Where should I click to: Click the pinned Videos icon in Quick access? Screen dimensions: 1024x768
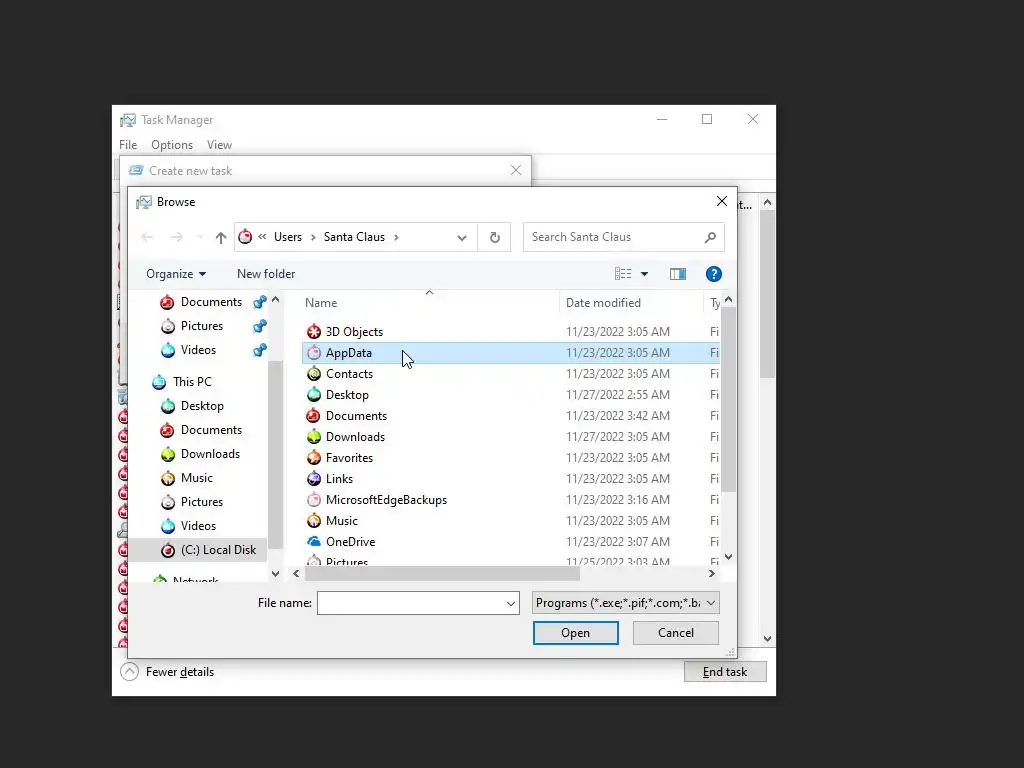[x=168, y=349]
